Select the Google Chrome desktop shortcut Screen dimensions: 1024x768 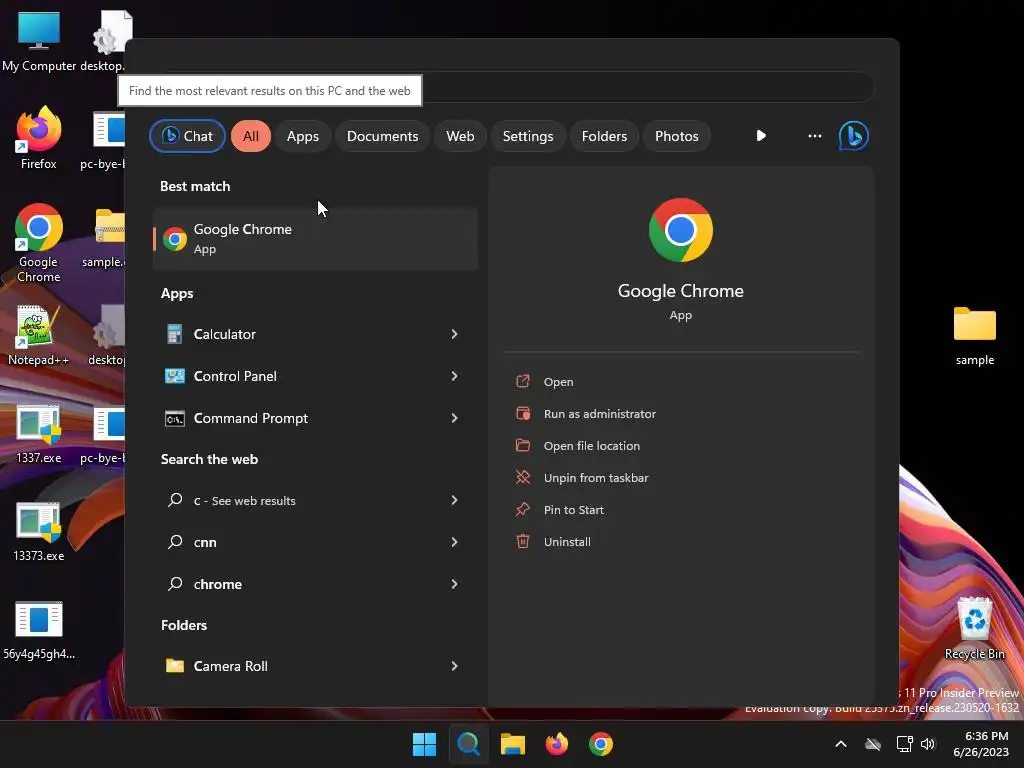tap(39, 243)
